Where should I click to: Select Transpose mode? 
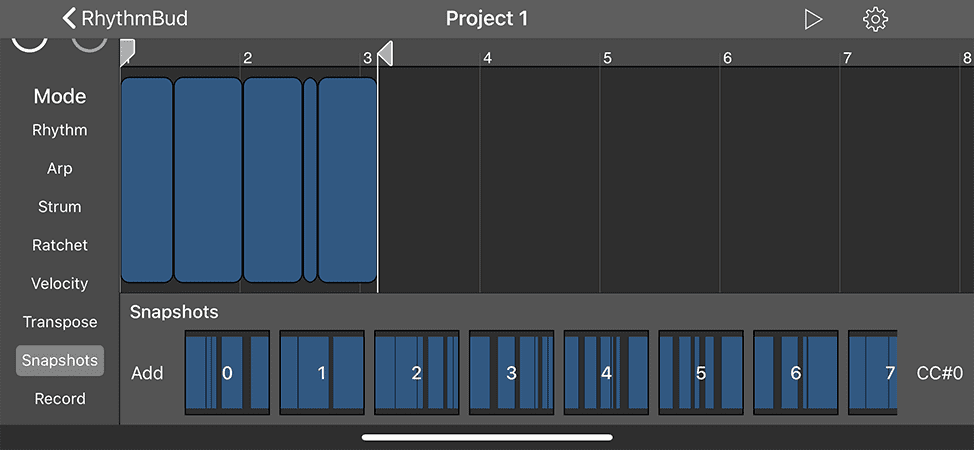click(x=60, y=322)
